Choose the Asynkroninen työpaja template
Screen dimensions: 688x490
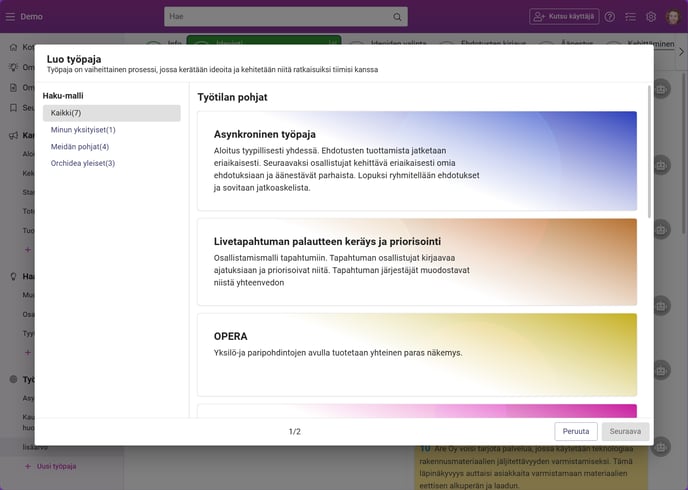point(417,160)
